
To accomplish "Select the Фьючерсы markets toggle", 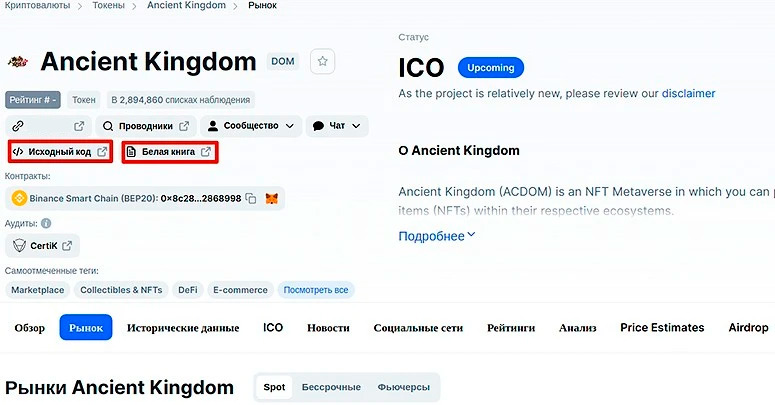I will (403, 387).
